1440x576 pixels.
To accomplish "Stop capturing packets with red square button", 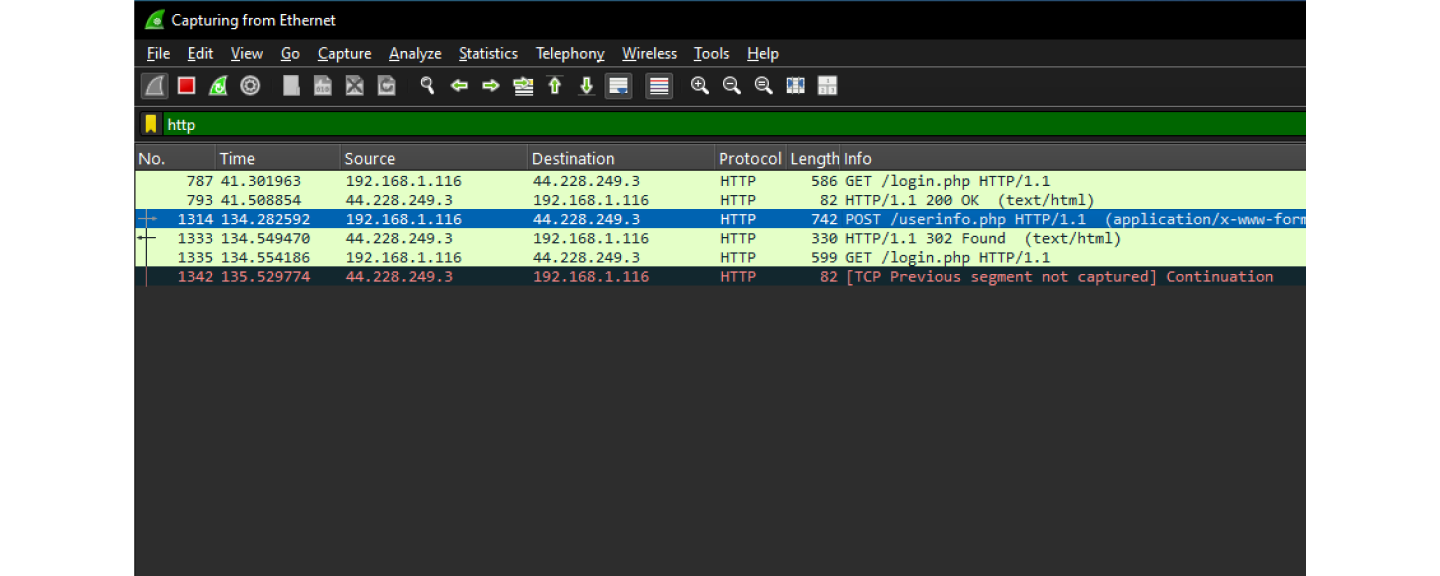I will coord(186,86).
